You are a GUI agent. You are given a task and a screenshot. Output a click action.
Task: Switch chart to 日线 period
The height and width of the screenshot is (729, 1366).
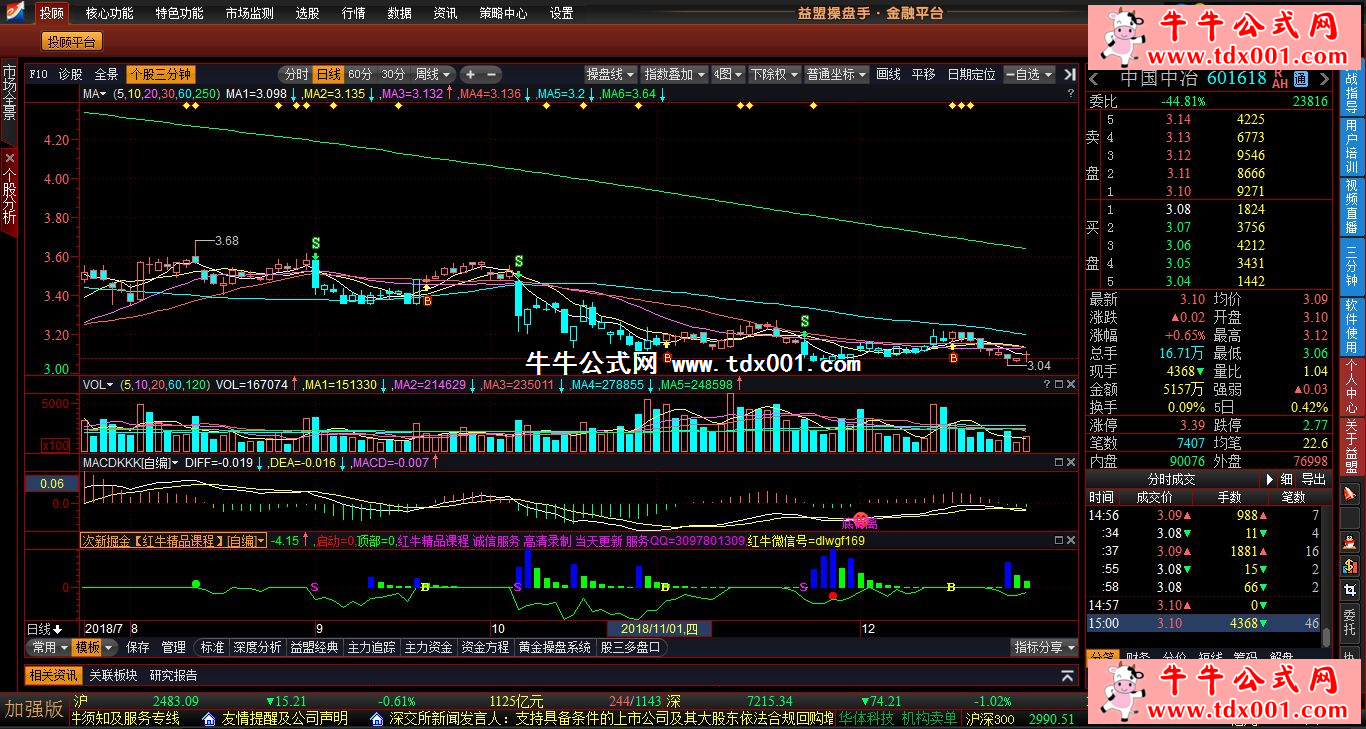[328, 74]
